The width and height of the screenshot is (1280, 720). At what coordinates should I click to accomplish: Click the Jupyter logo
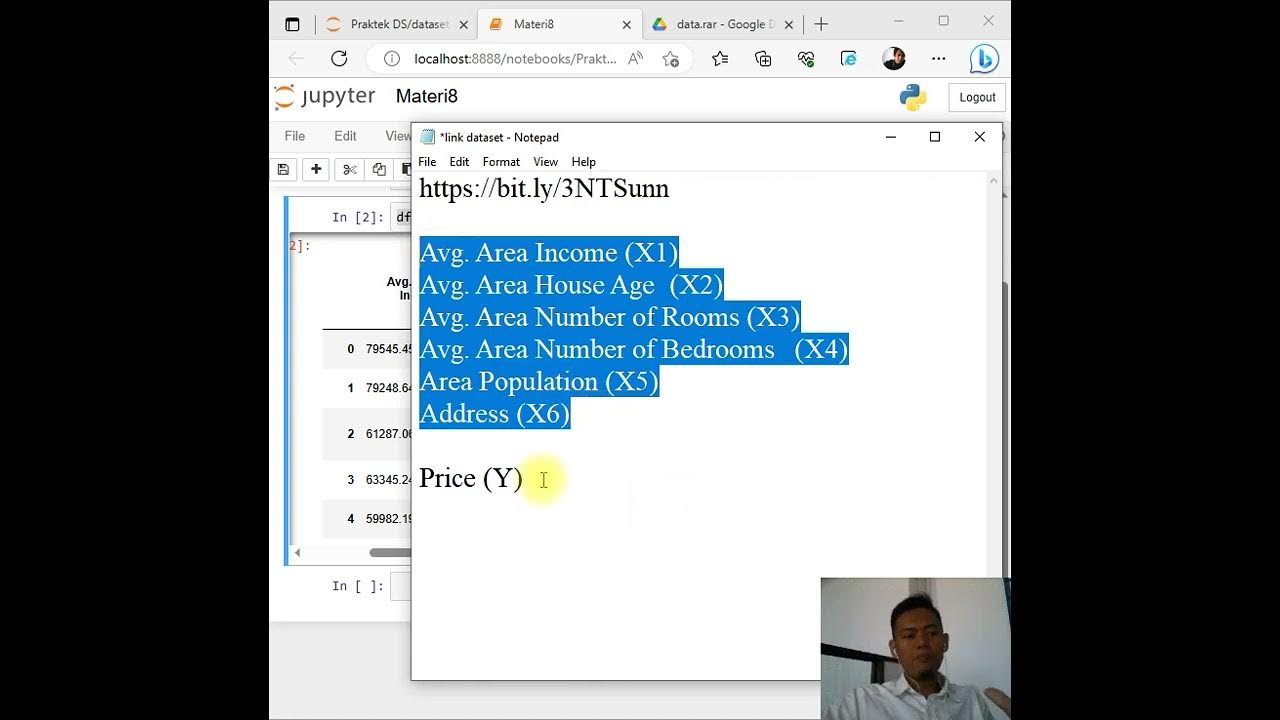pyautogui.click(x=325, y=96)
